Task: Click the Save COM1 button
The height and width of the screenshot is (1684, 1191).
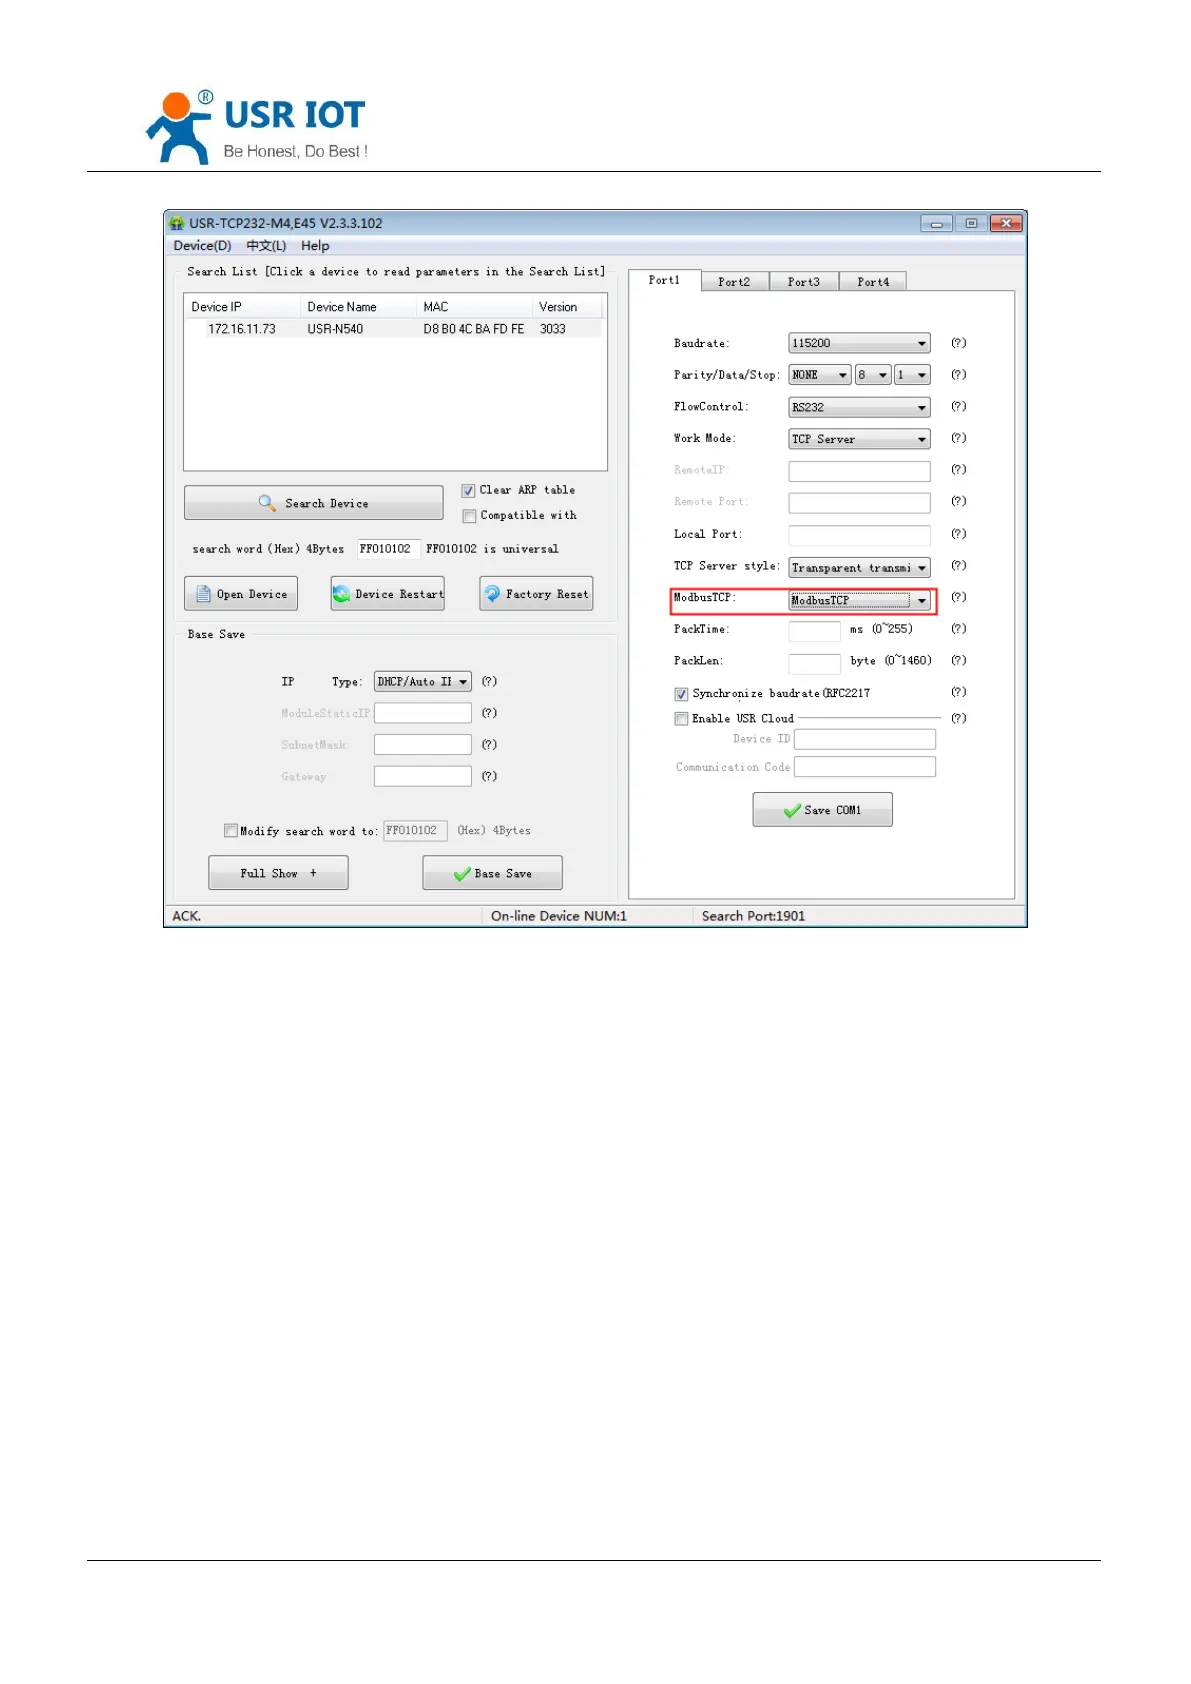Action: pyautogui.click(x=822, y=810)
